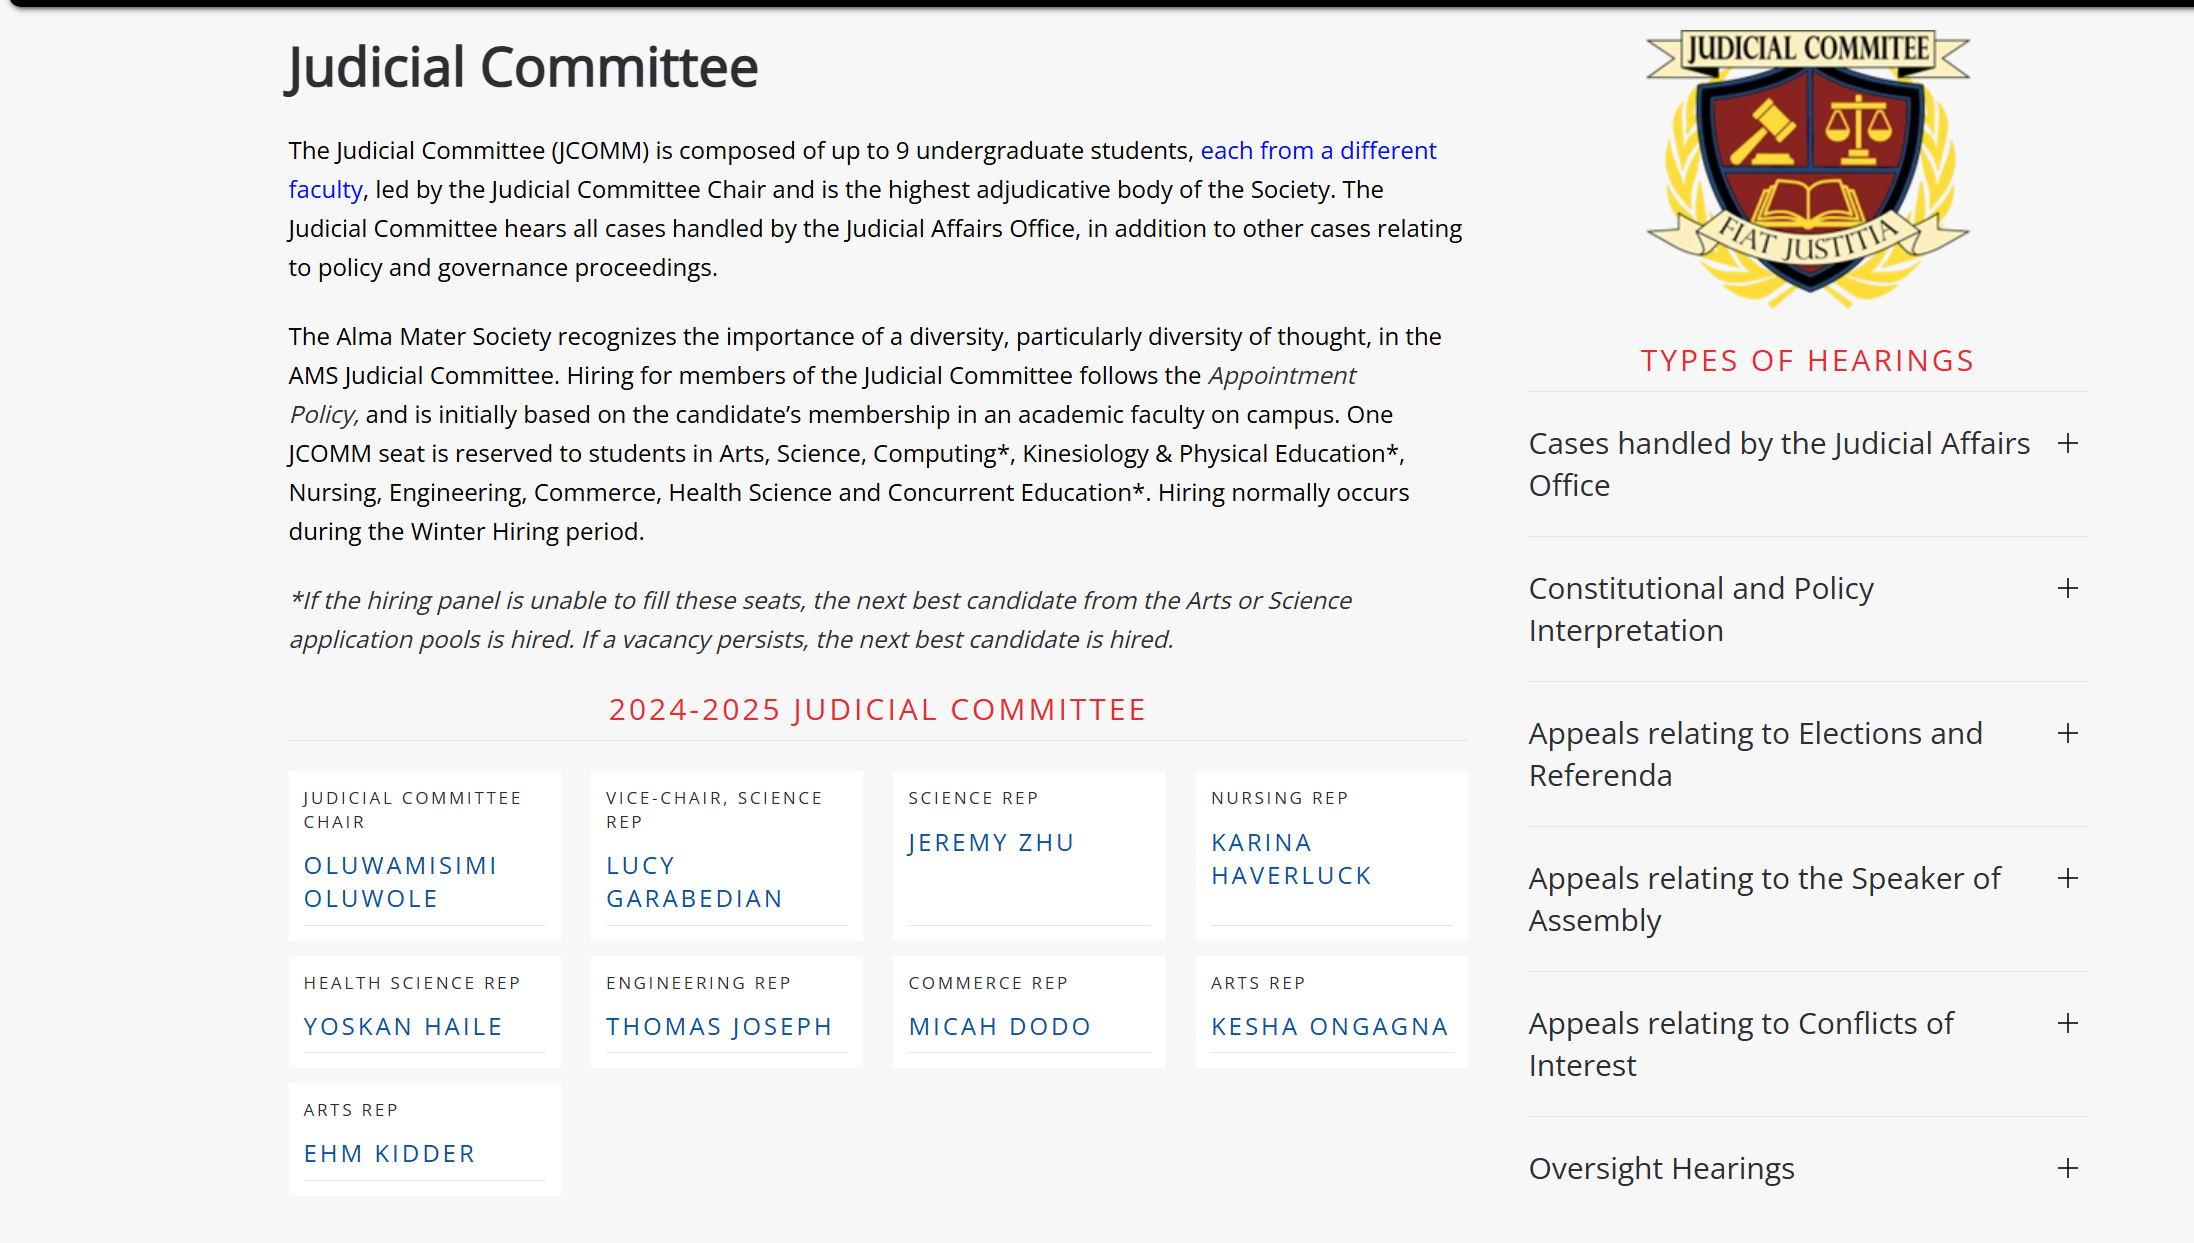Viewport: 2194px width, 1243px height.
Task: Select Lucy Garabedian vice-chair card
Action: 694,882
